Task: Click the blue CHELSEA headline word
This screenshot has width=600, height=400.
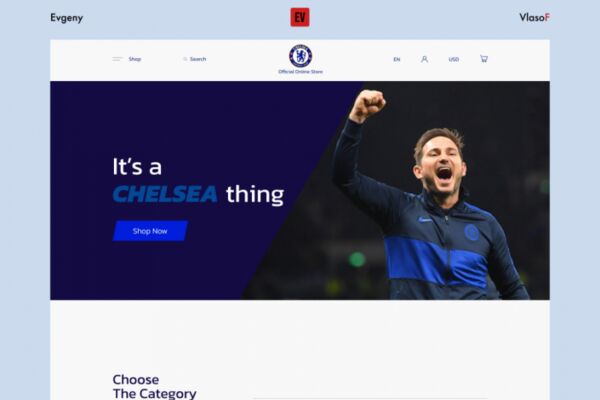Action: (x=165, y=194)
